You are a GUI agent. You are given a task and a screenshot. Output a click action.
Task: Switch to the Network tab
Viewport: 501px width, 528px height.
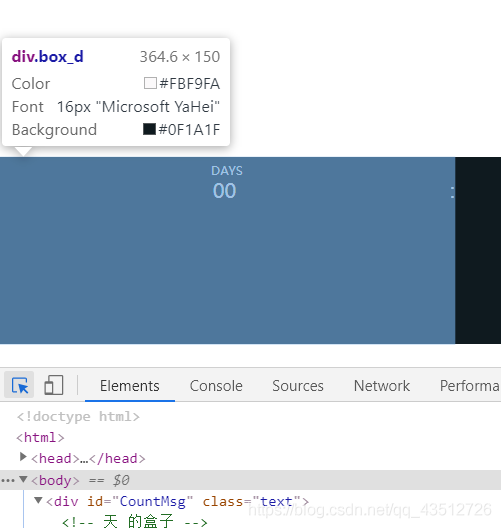click(381, 386)
